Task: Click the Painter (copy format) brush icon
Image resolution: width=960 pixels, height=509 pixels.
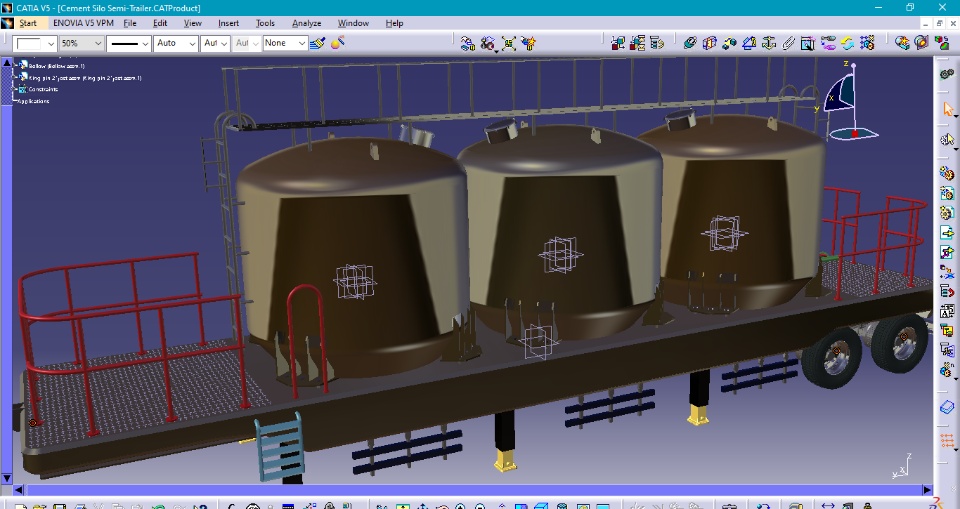Action: tap(318, 43)
